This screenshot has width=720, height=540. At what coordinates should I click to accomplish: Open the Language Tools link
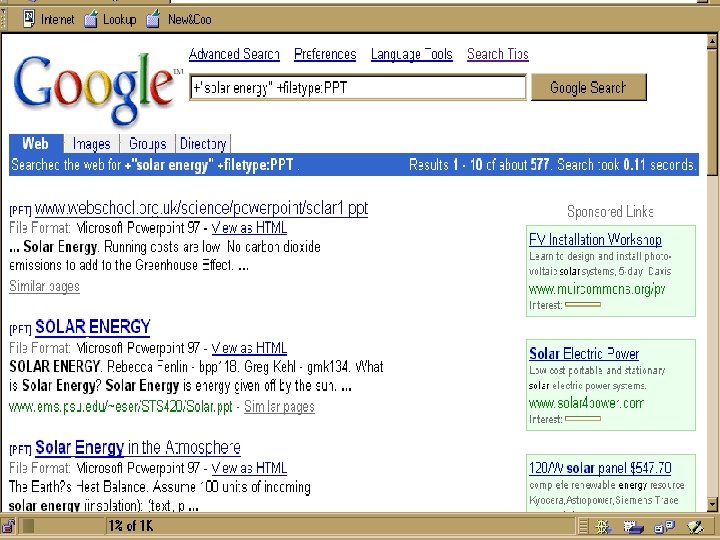(411, 55)
